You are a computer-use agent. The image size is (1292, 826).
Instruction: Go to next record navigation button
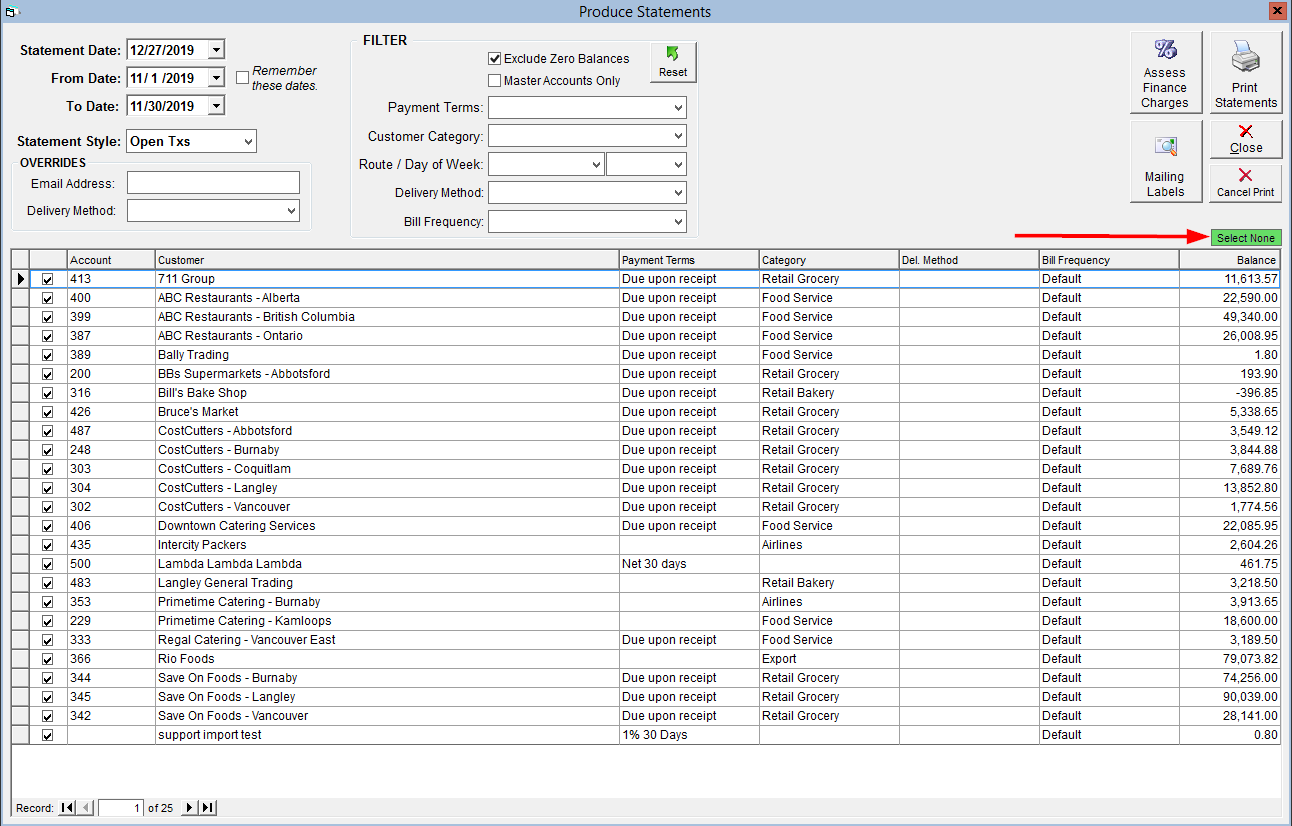click(190, 808)
